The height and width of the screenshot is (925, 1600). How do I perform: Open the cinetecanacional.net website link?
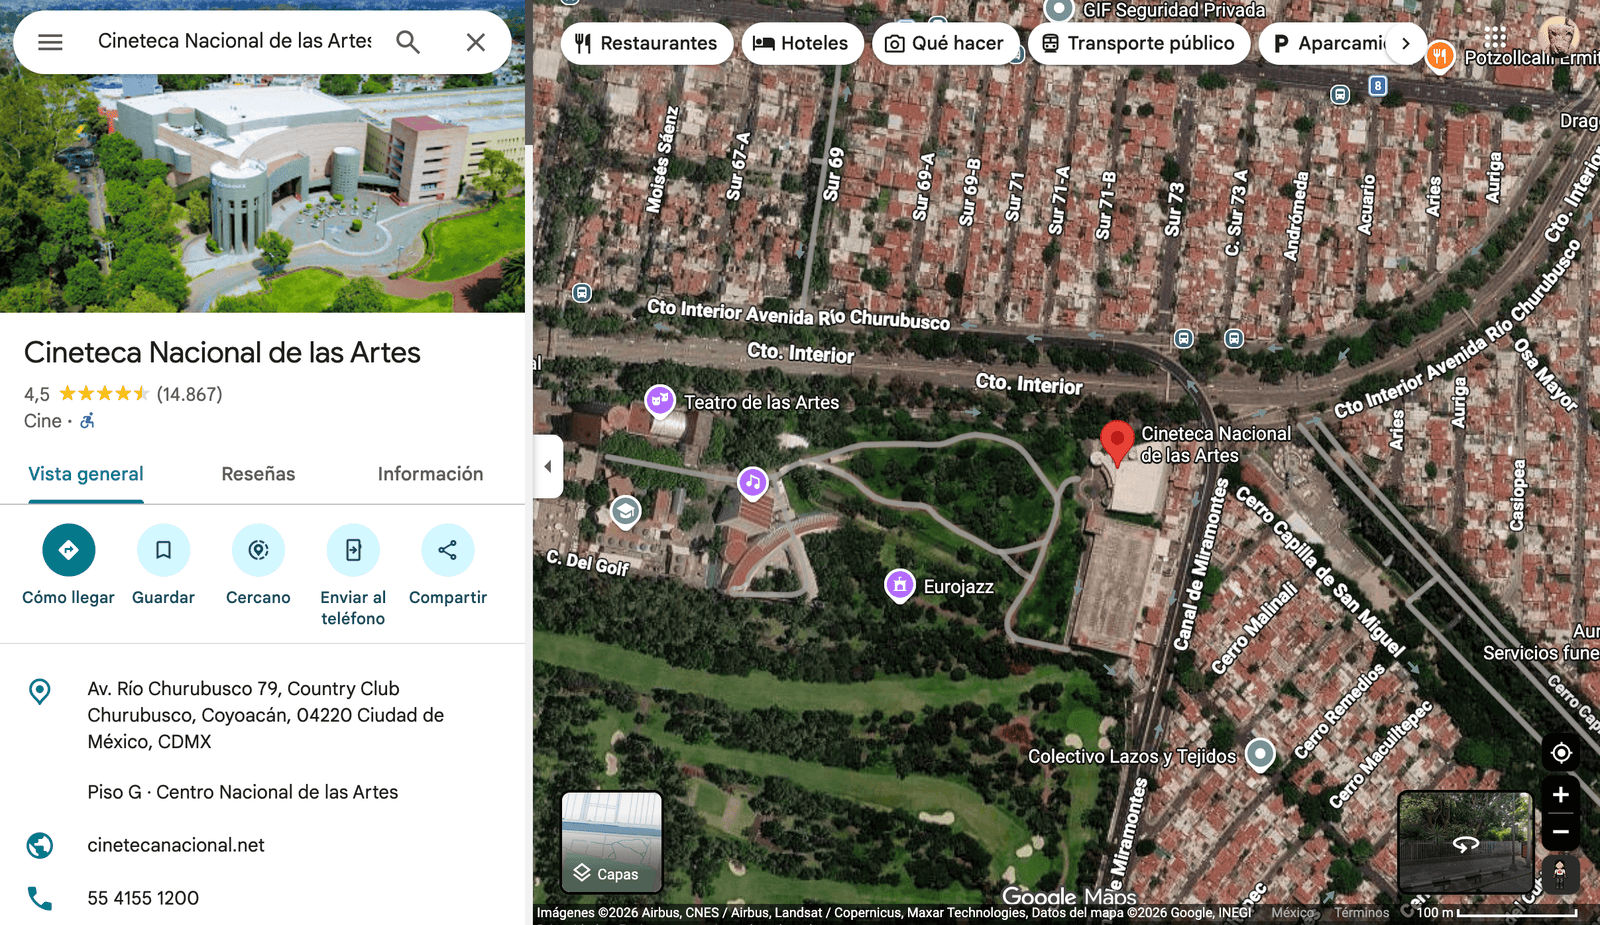tap(176, 845)
